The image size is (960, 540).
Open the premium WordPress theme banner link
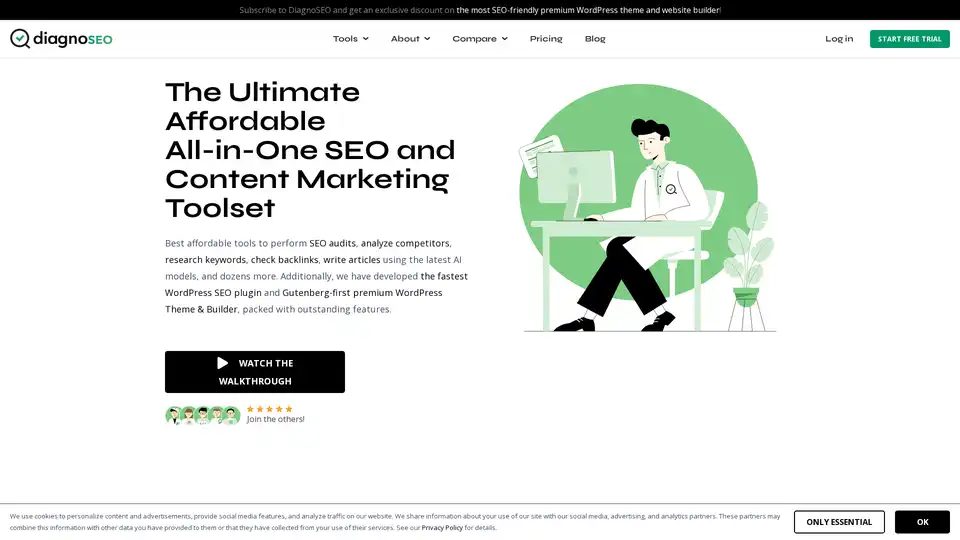[588, 10]
